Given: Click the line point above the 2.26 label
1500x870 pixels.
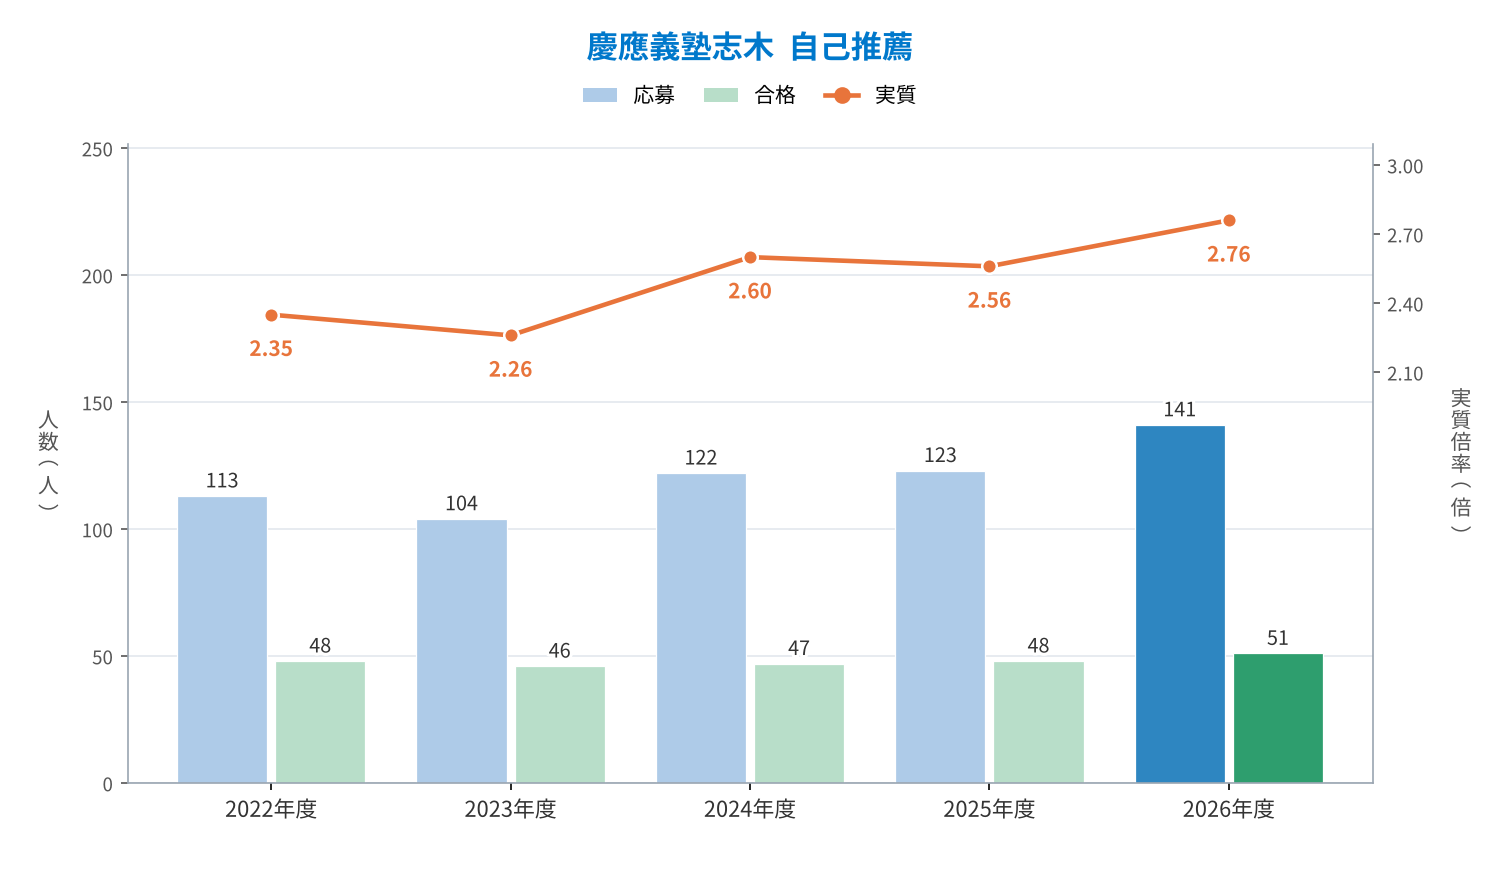Looking at the screenshot, I should (511, 335).
